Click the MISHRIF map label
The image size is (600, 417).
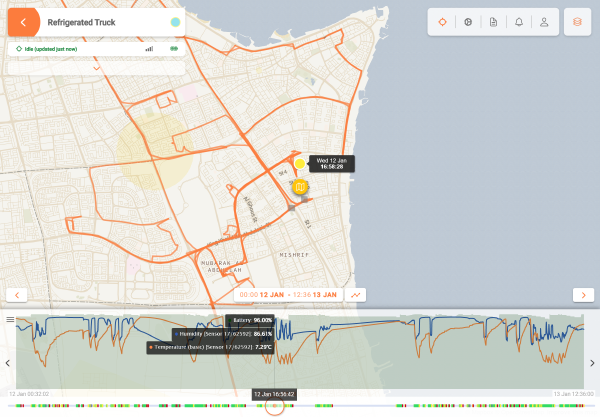click(x=294, y=255)
